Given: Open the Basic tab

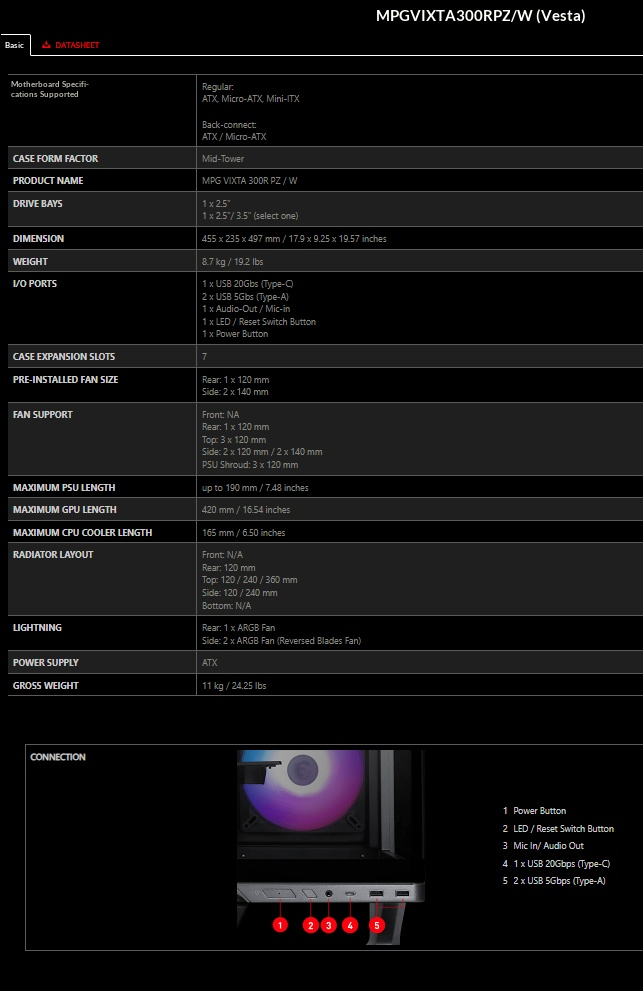Looking at the screenshot, I should (x=15, y=45).
